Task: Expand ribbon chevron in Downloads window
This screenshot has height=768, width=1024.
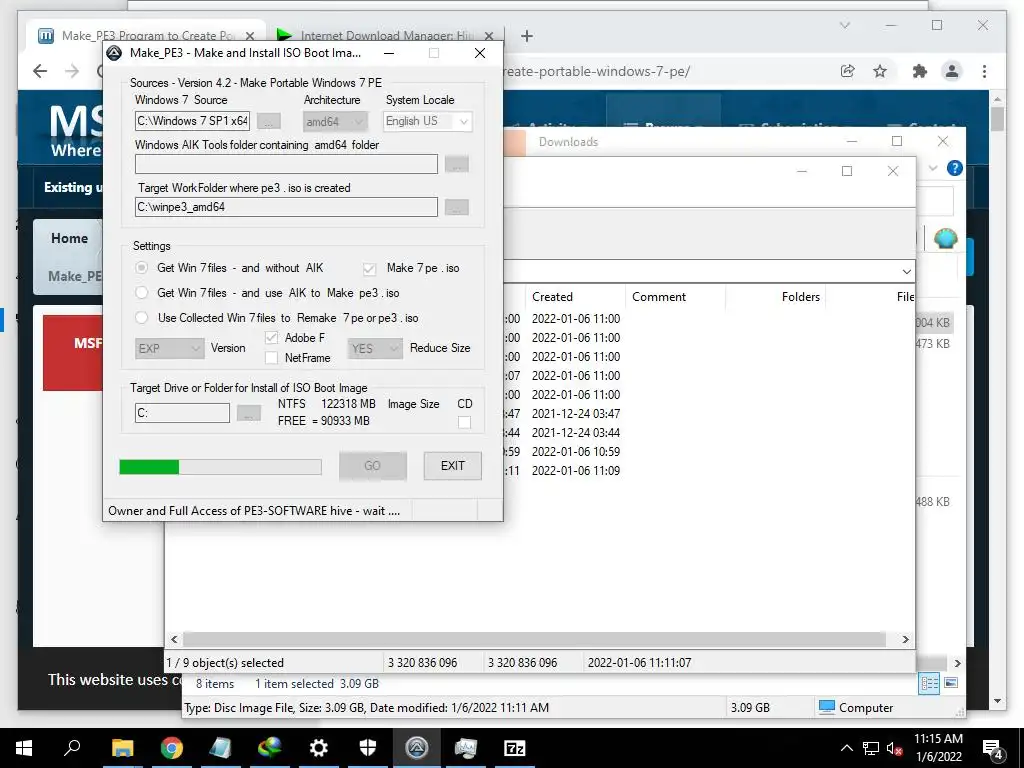Action: 933,168
